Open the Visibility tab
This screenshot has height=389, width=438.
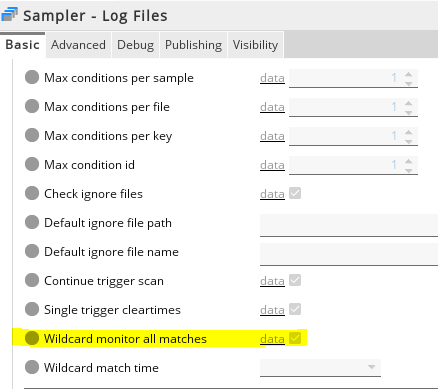[255, 45]
